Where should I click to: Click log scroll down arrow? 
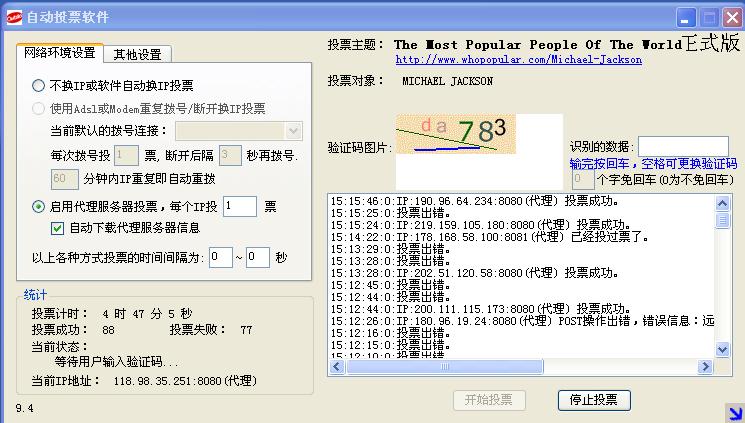point(722,349)
